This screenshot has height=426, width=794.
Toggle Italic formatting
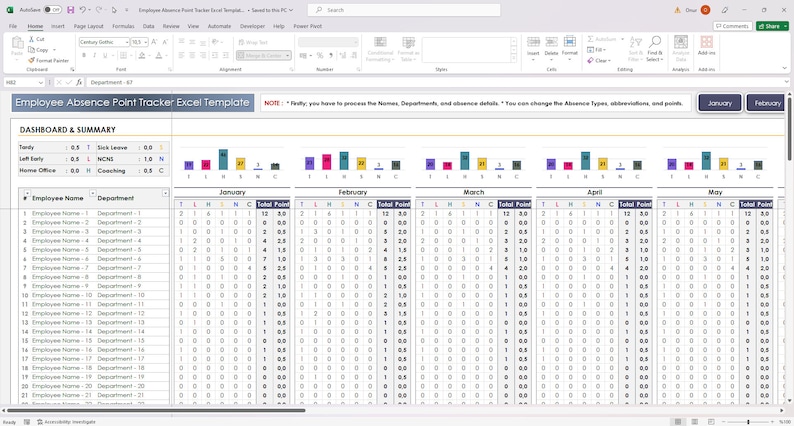coord(94,55)
